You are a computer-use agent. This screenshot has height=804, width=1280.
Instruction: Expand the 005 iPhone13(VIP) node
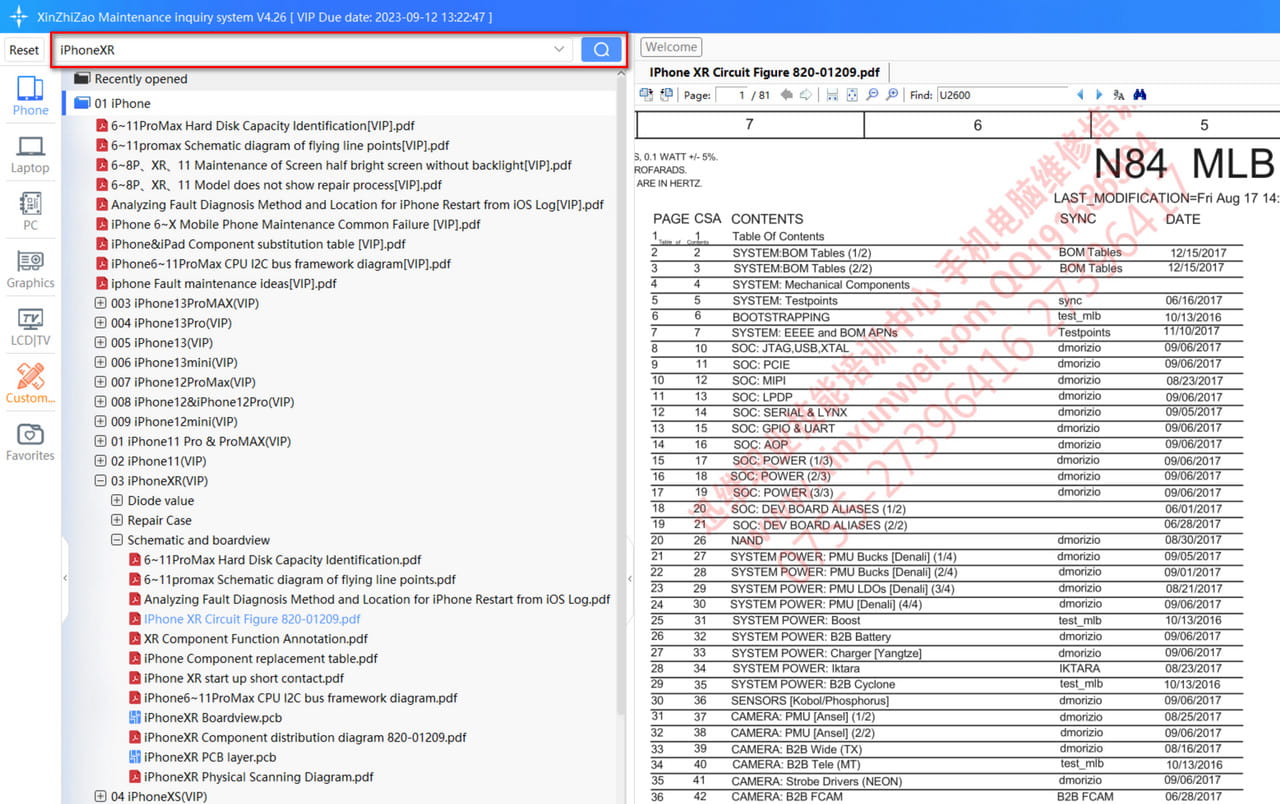100,343
